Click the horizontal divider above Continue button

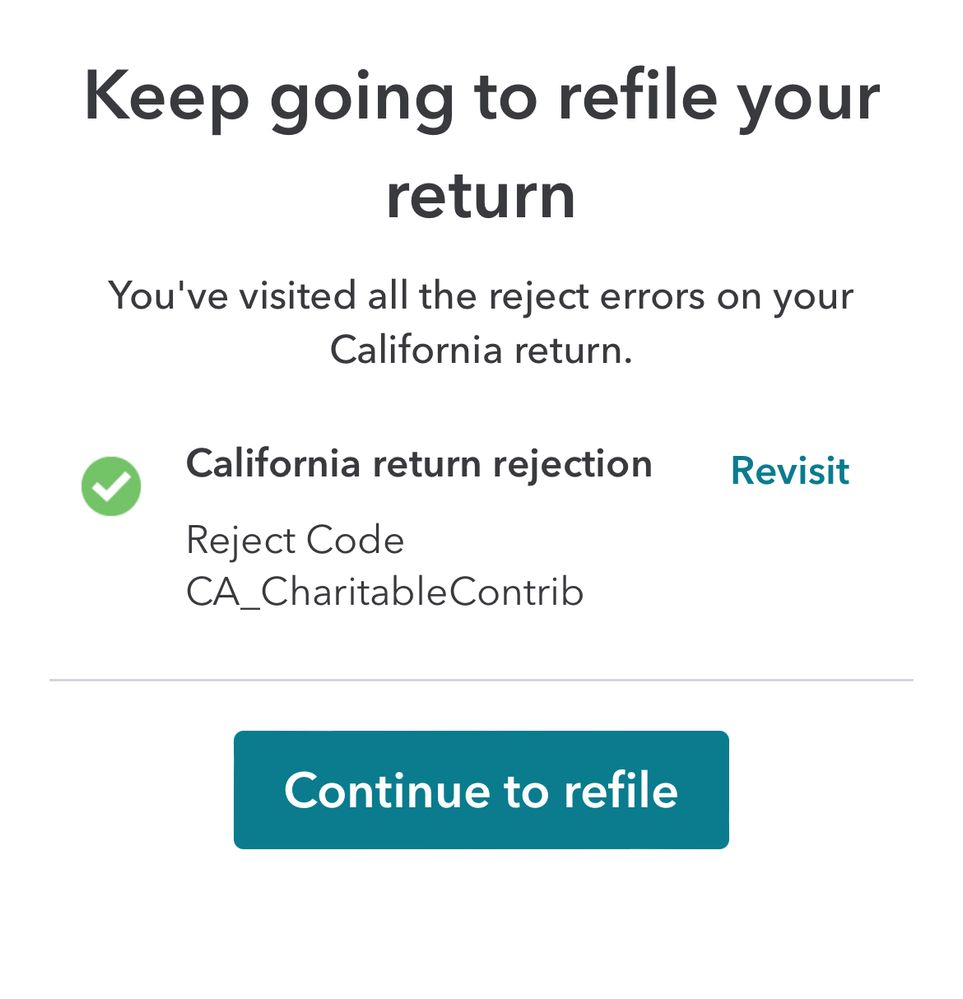pyautogui.click(x=481, y=680)
